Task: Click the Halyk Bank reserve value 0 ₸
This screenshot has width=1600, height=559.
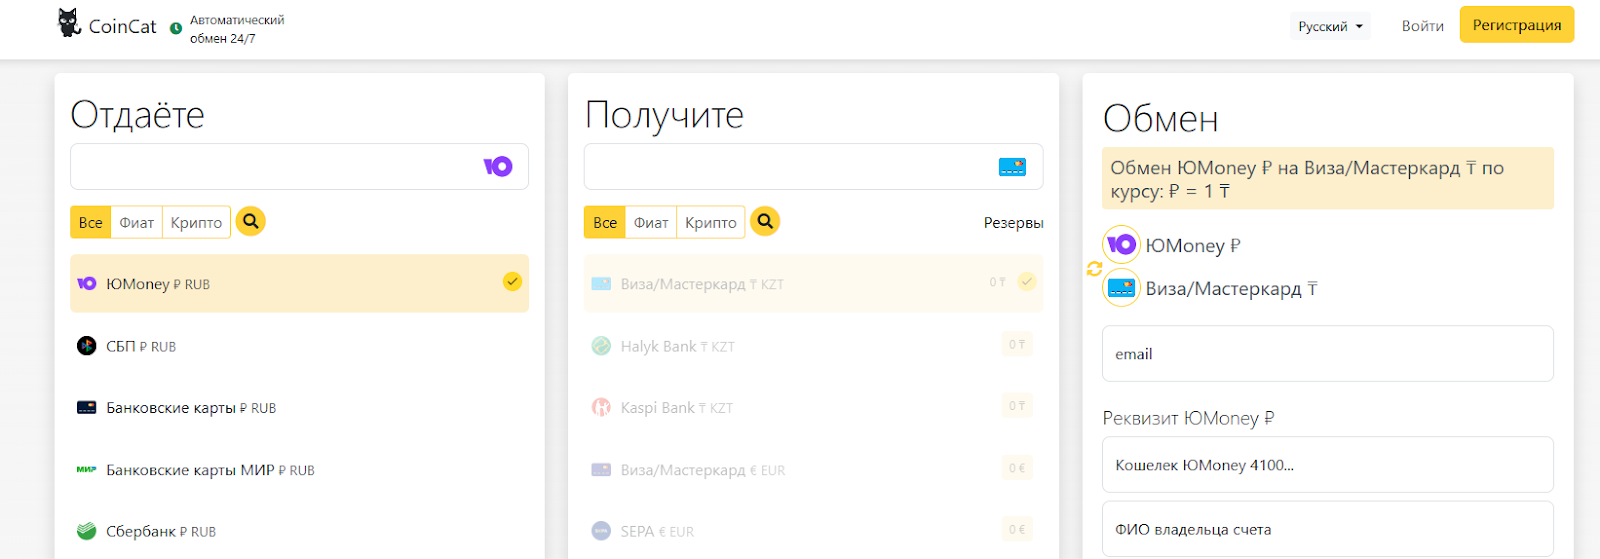Action: (x=1017, y=344)
